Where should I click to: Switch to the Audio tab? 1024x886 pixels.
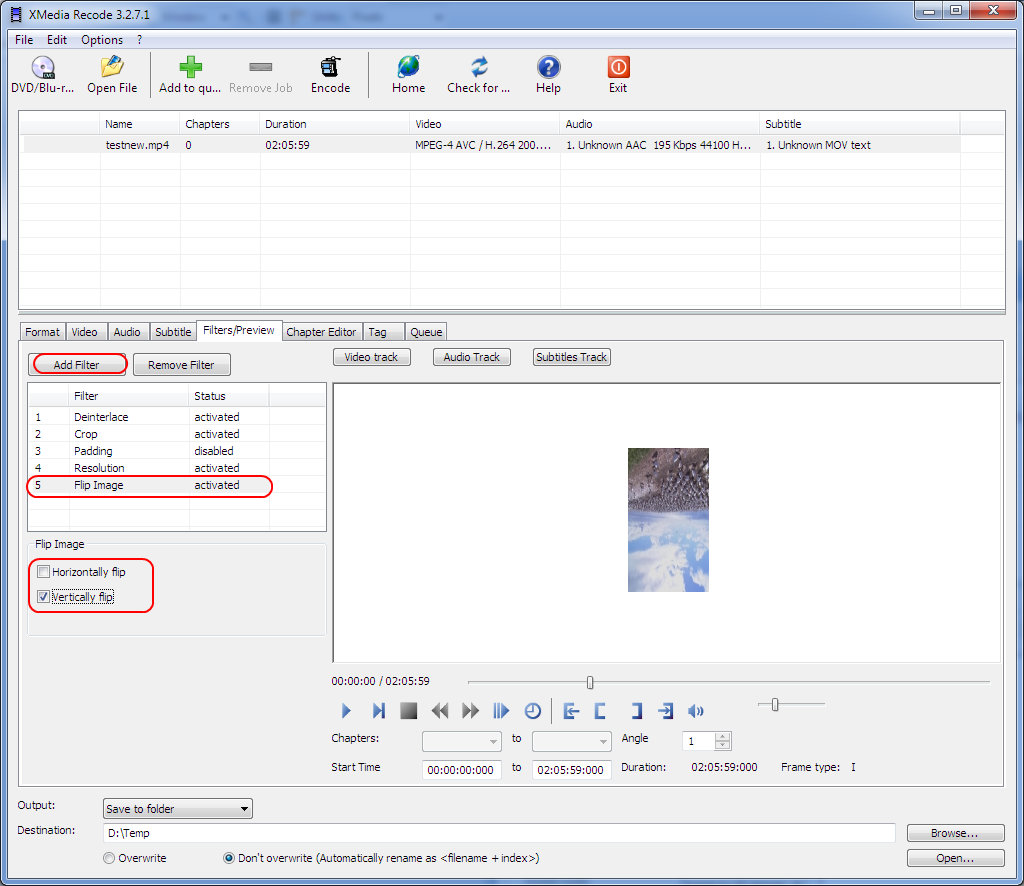pyautogui.click(x=127, y=332)
